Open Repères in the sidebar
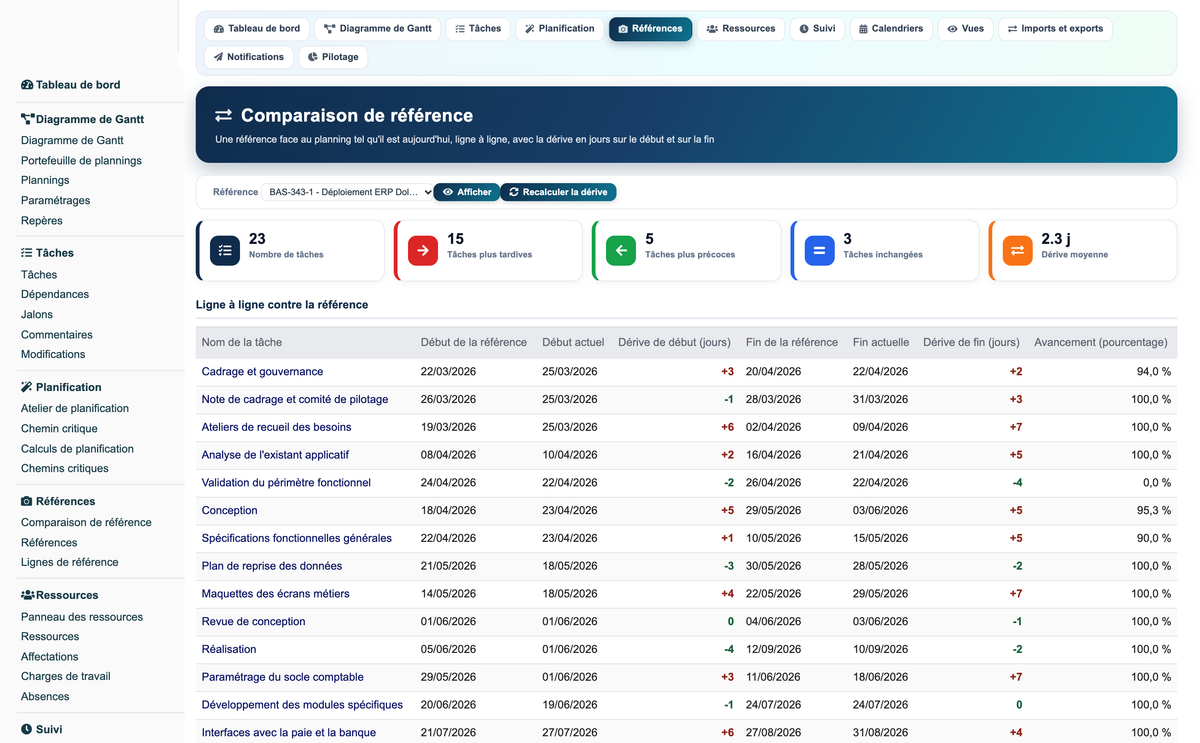 pos(42,220)
